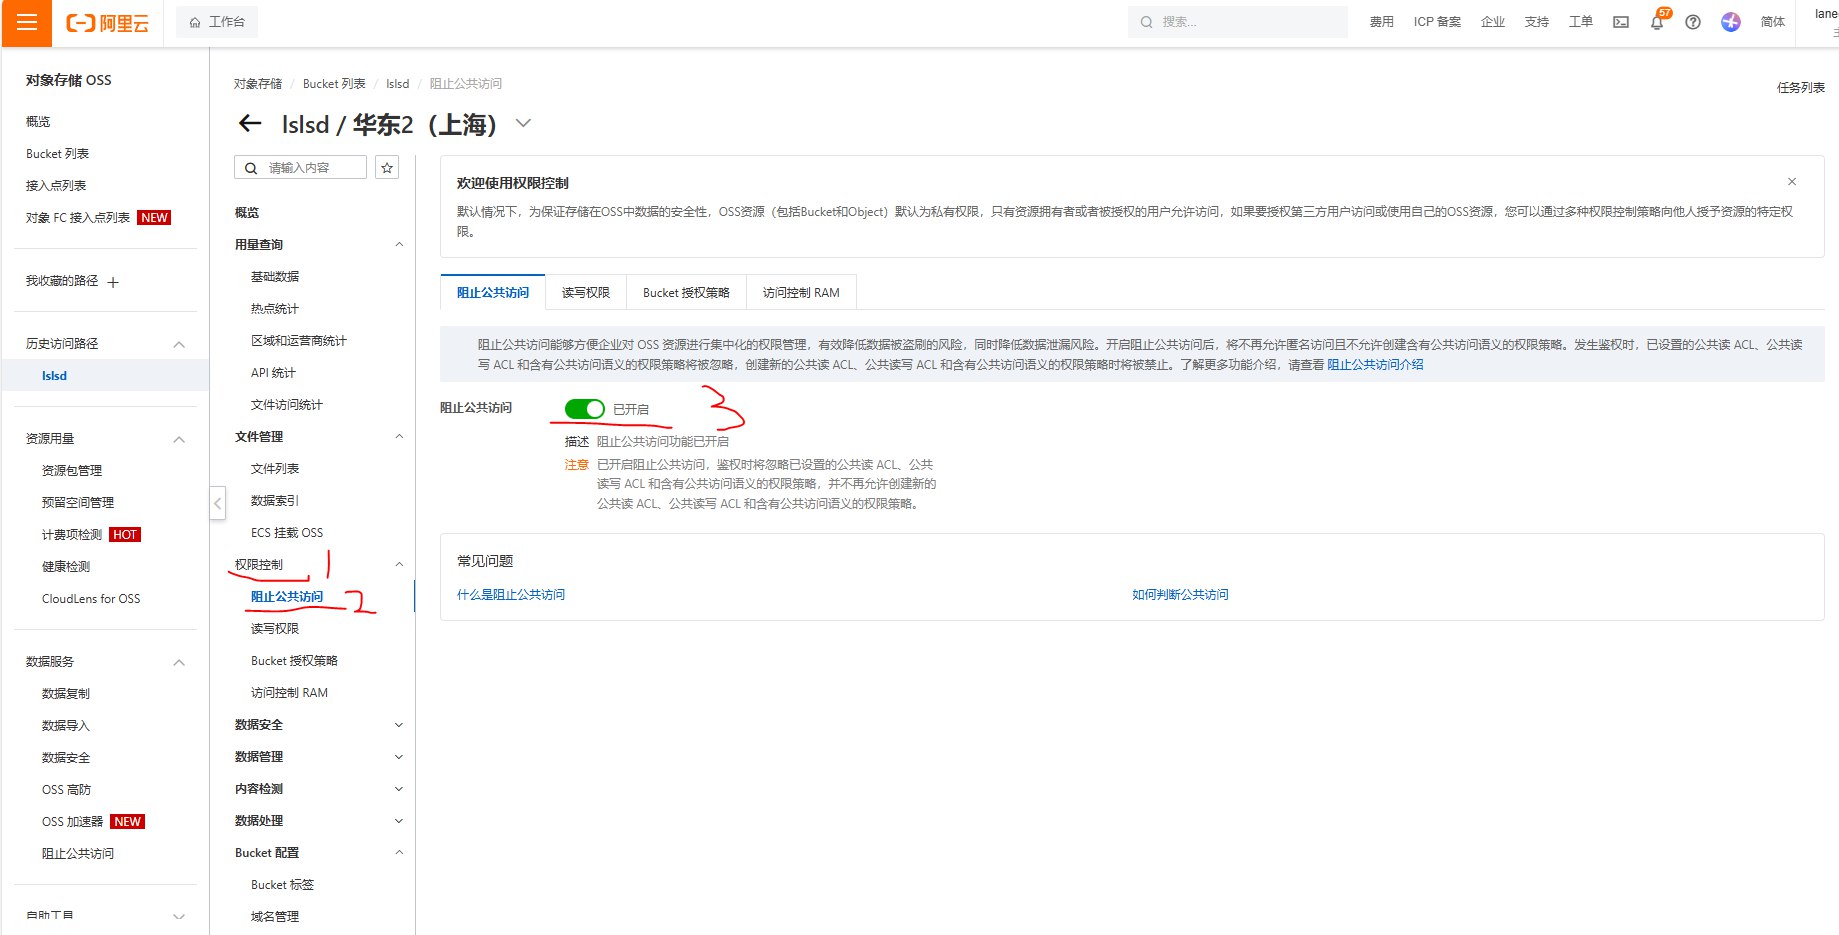Open 计费项检测 in the sidebar

pyautogui.click(x=72, y=535)
